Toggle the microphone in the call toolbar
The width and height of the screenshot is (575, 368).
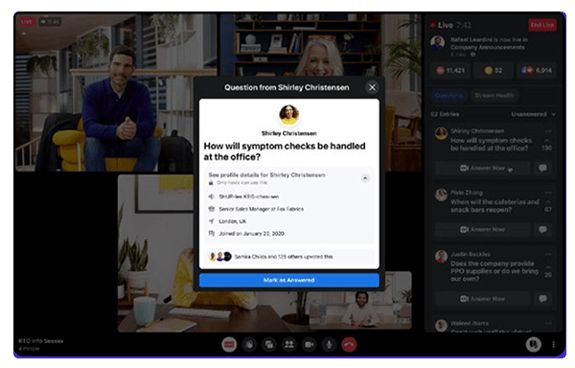[329, 345]
